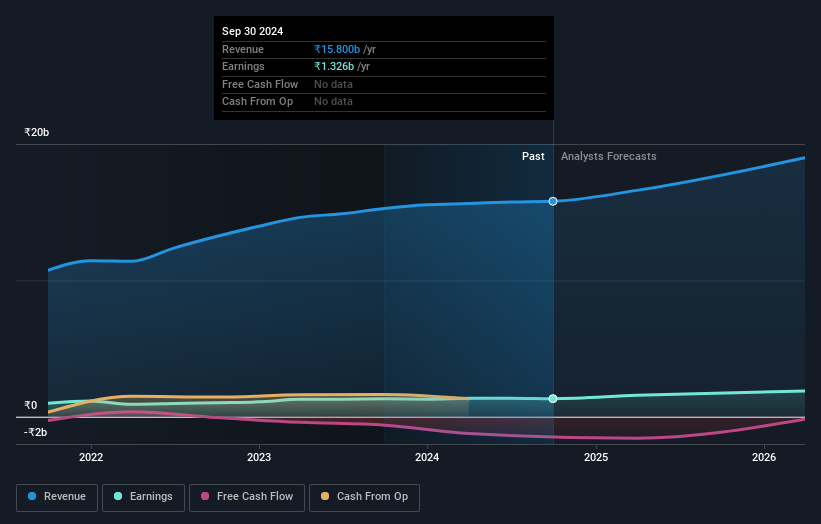Click the ₹15.800b revenue value in tooltip
Image resolution: width=821 pixels, height=524 pixels.
(337, 49)
